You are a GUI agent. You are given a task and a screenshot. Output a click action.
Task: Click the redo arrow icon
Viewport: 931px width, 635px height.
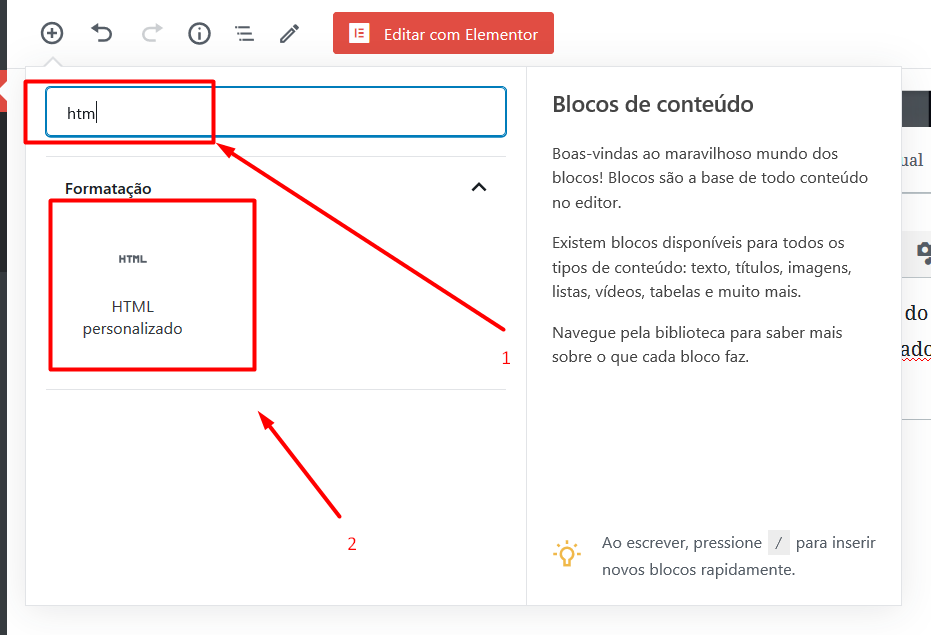point(151,33)
